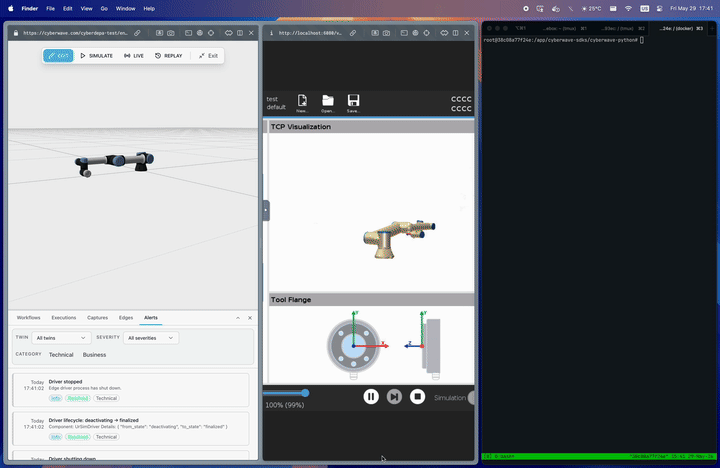The width and height of the screenshot is (720, 468).
Task: Click the info icon beside localhost URL
Action: [x=271, y=33]
